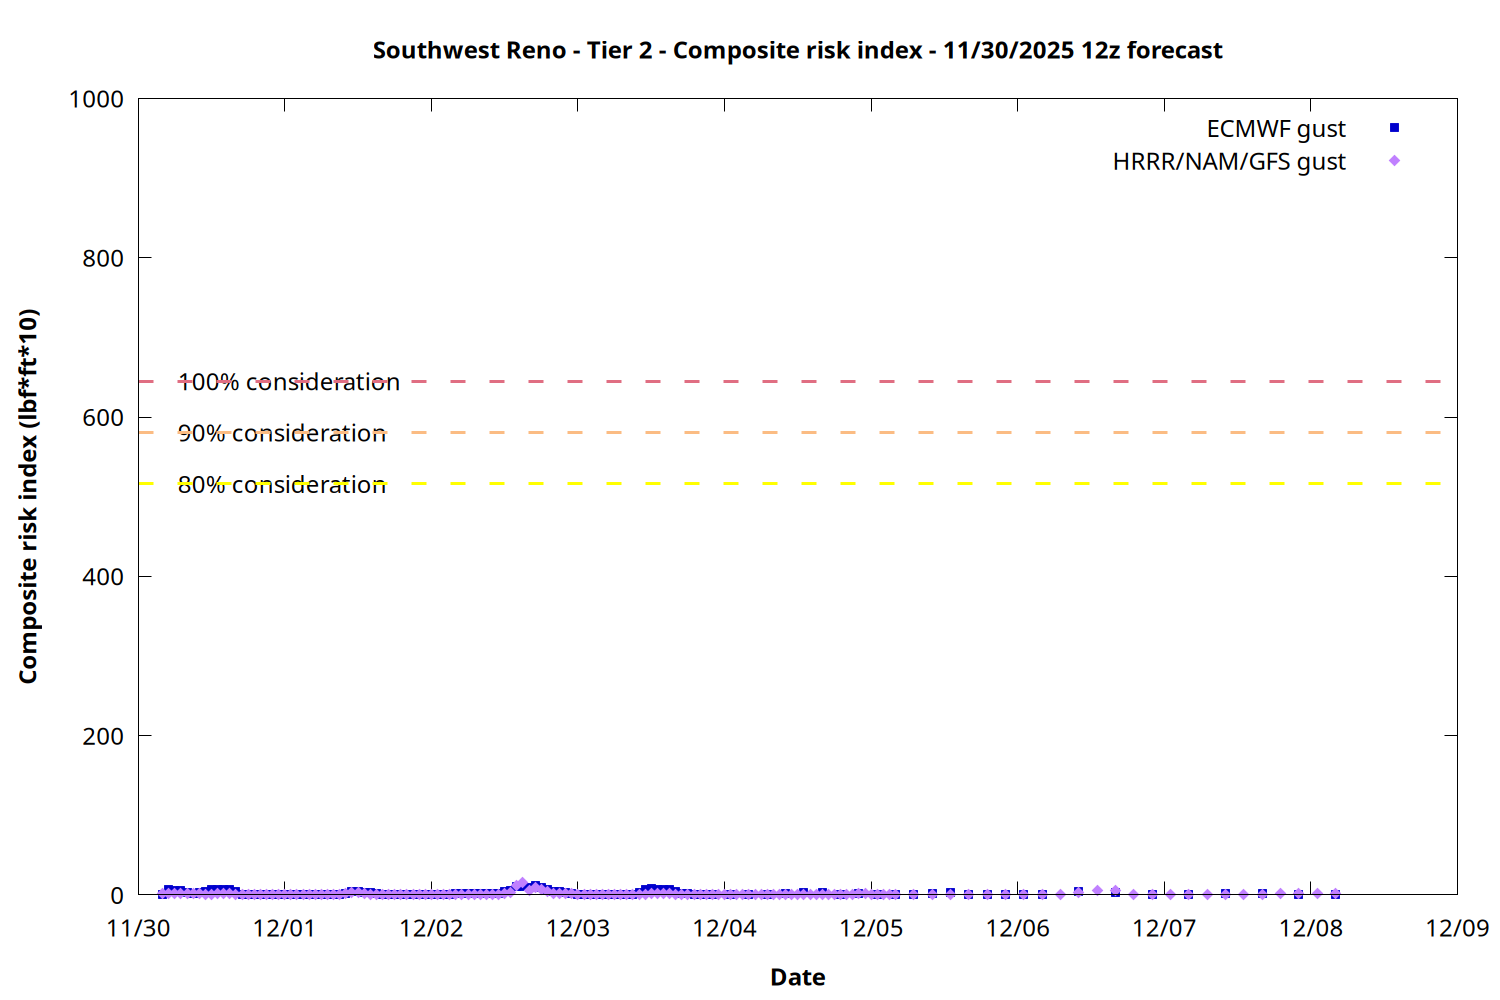Click the 200 y-axis tick label
Viewport: 1500px width, 1000px height.
pos(103,736)
